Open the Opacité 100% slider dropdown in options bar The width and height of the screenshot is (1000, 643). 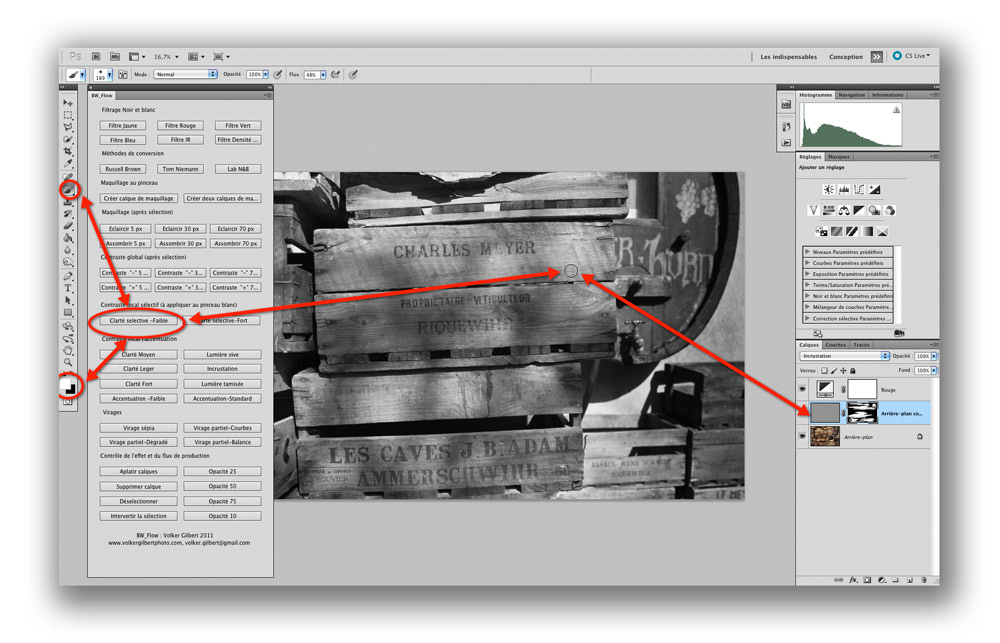pos(265,75)
